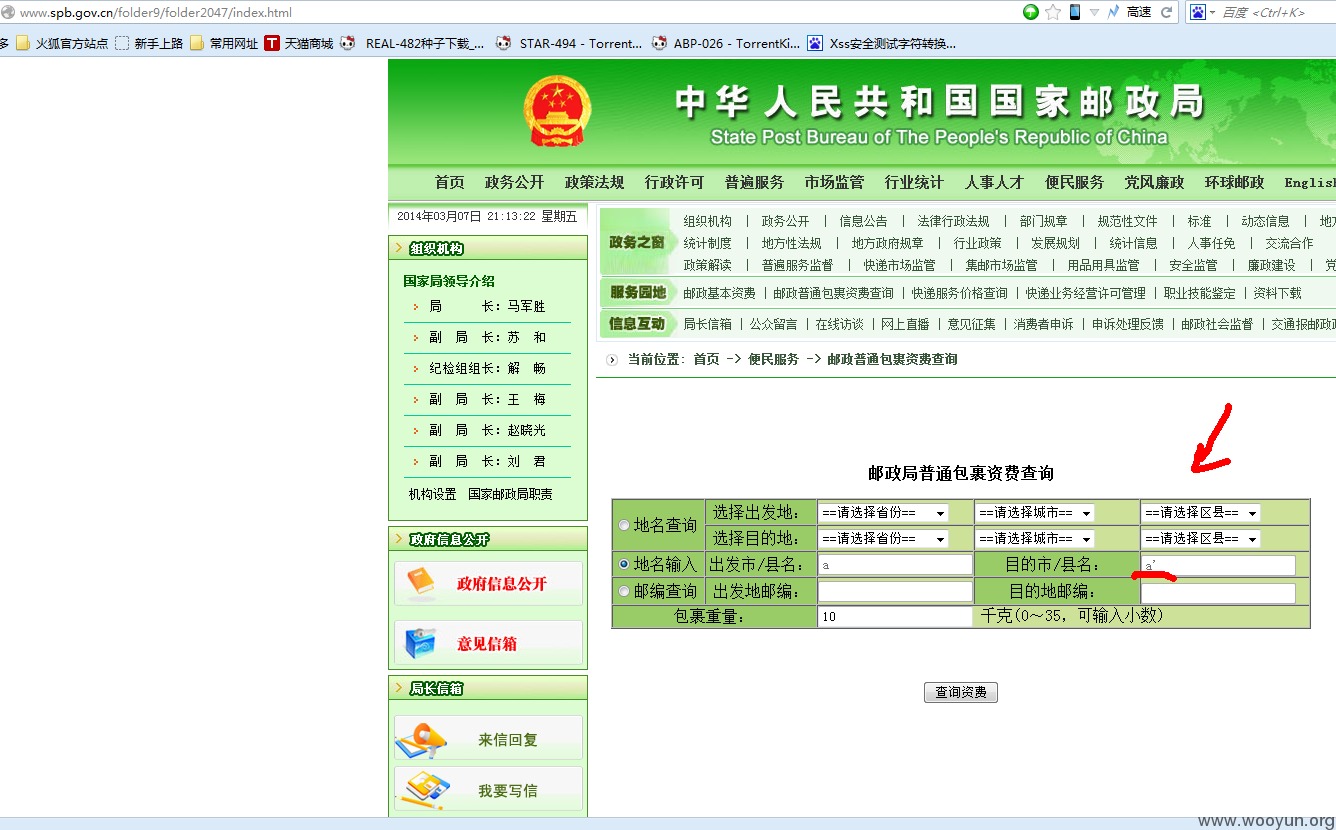Viewport: 1336px width, 830px height.
Task: Open the destination 请选择城市 dropdown
Action: click(x=1034, y=539)
